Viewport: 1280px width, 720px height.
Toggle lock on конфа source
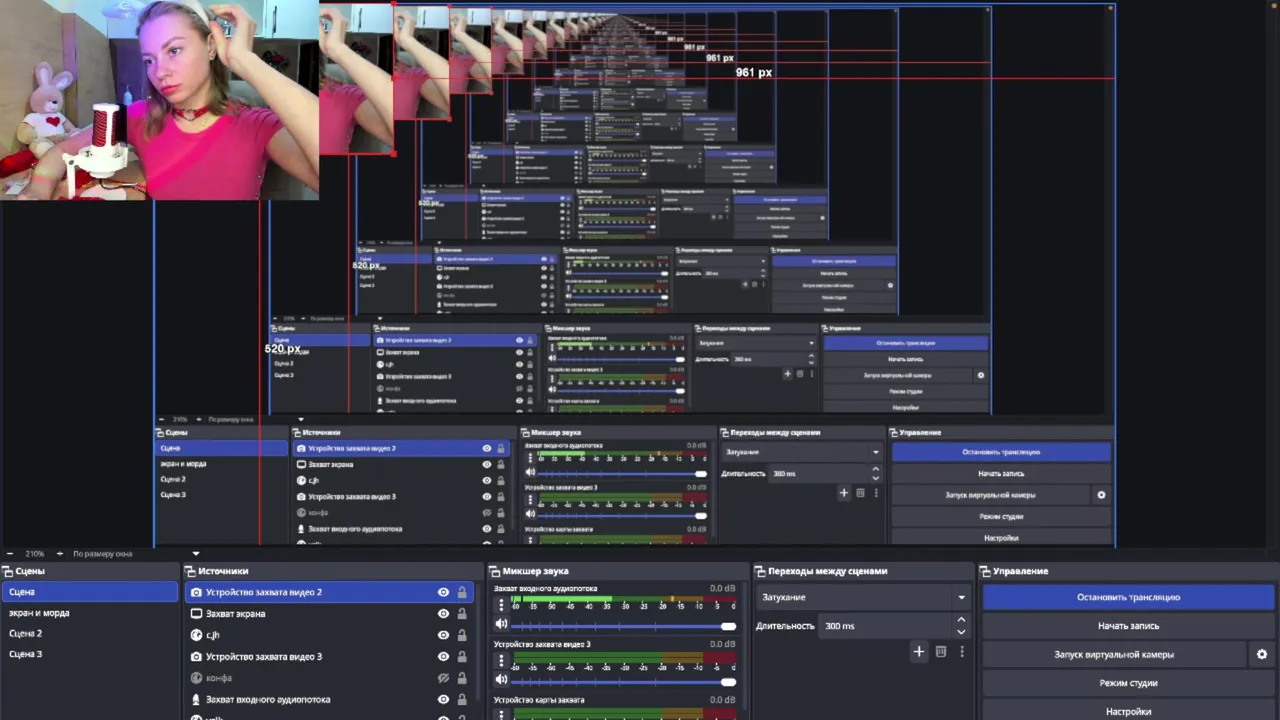tap(462, 678)
